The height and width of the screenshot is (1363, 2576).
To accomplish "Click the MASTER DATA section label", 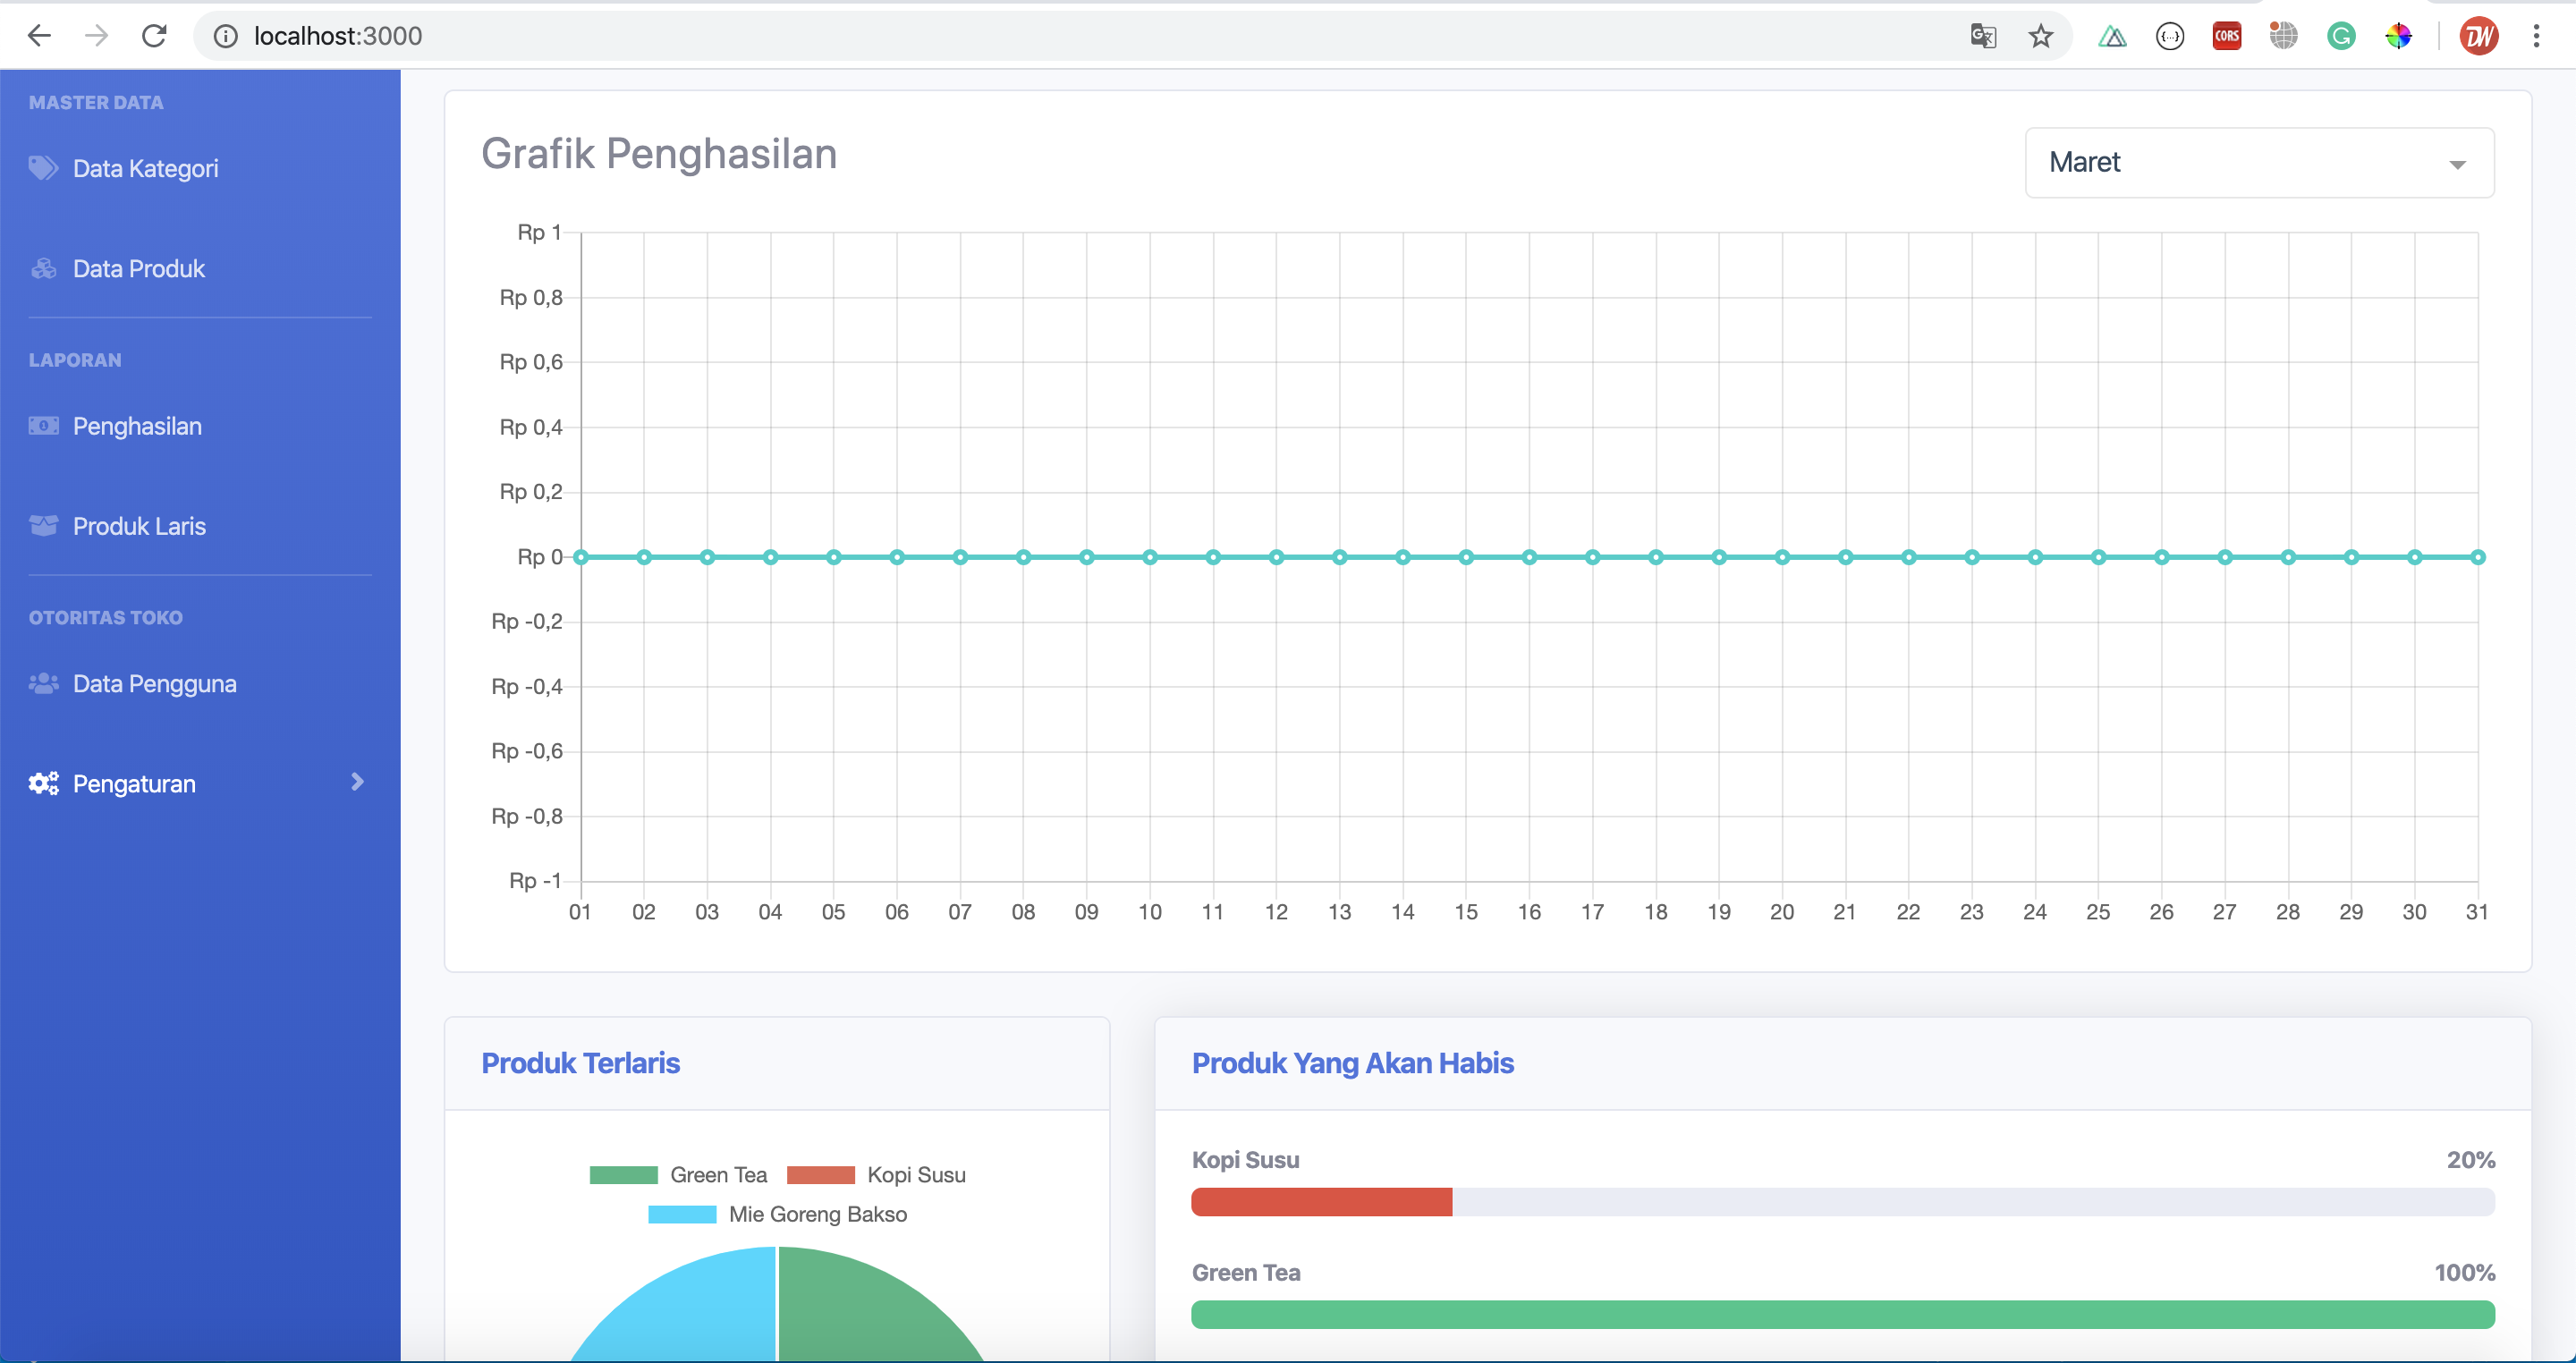I will tap(96, 102).
